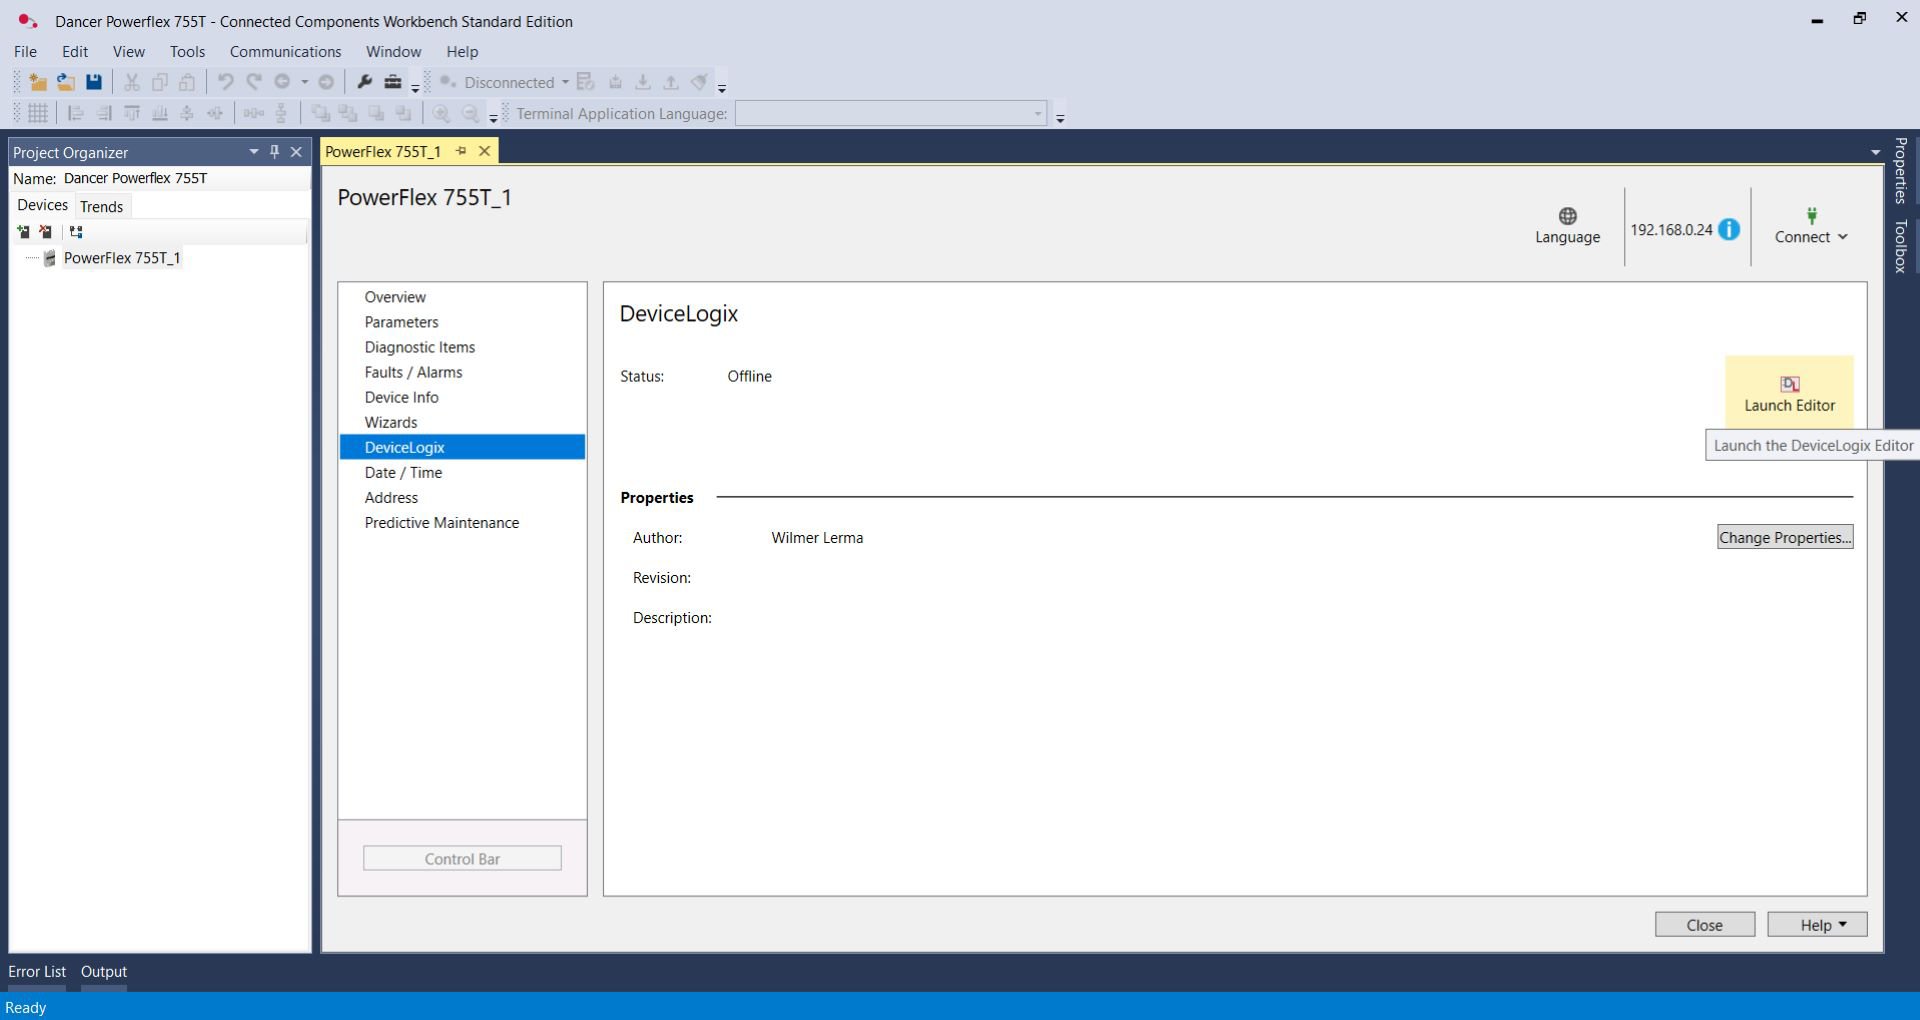Pin the PowerFlex 755T_1 document tab

[461, 151]
